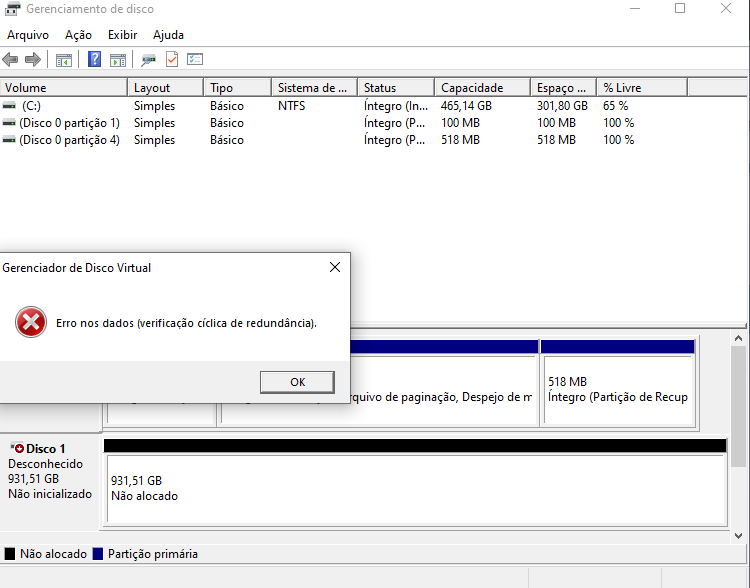
Task: Click the black Não alocado legend swatch
Action: (10, 554)
